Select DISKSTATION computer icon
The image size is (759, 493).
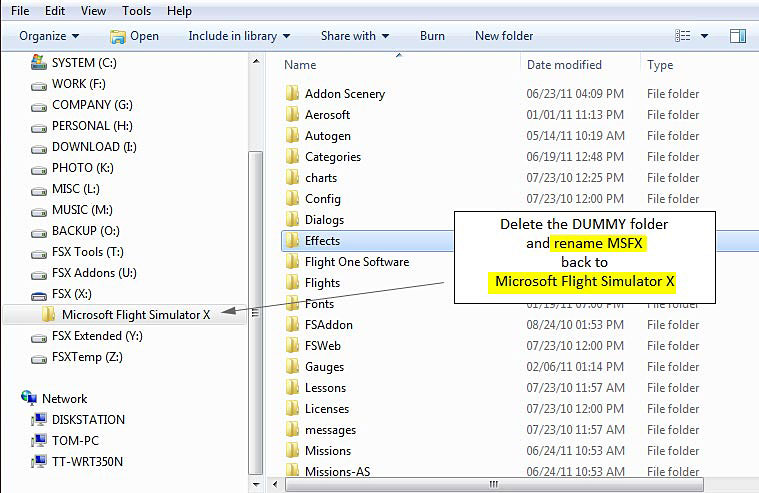[x=39, y=419]
